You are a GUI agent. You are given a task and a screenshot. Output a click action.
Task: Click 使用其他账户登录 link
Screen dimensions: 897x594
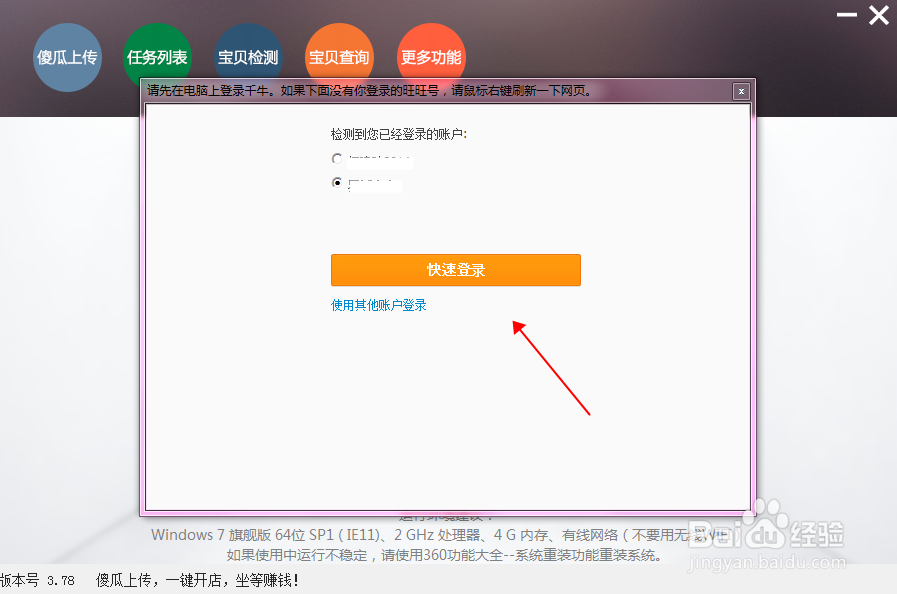pyautogui.click(x=379, y=305)
